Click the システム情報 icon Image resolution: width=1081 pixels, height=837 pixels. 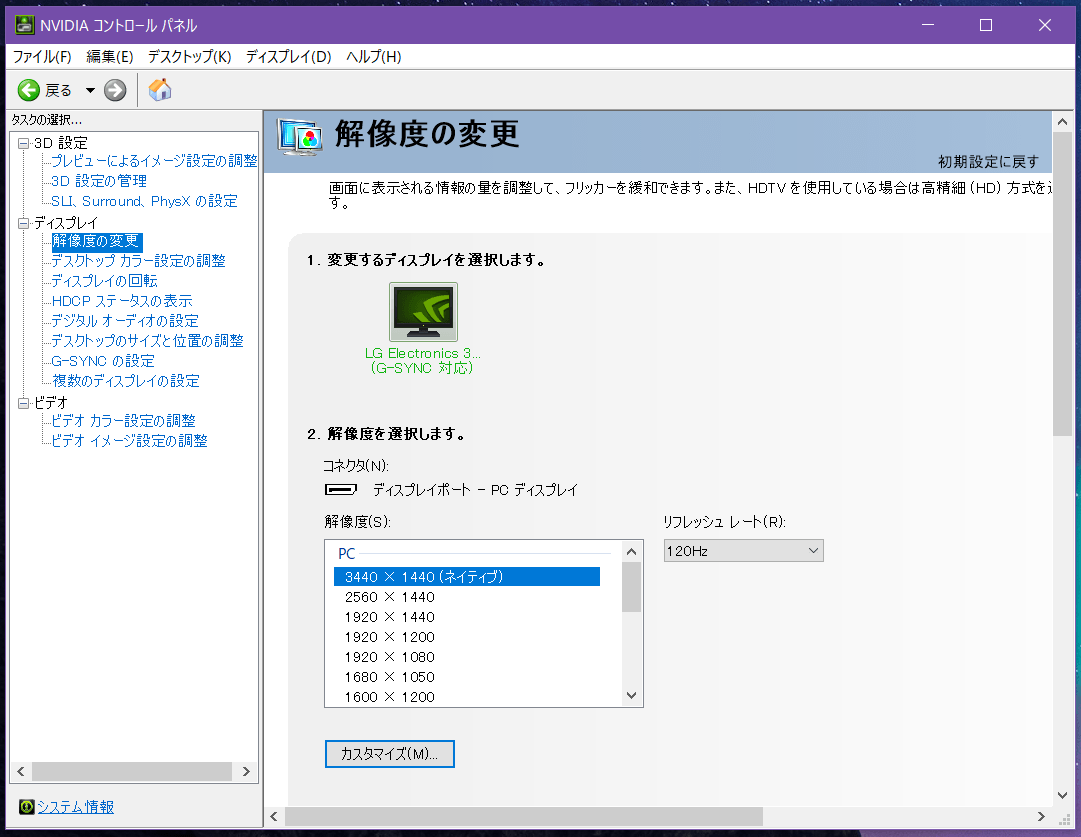tap(26, 807)
